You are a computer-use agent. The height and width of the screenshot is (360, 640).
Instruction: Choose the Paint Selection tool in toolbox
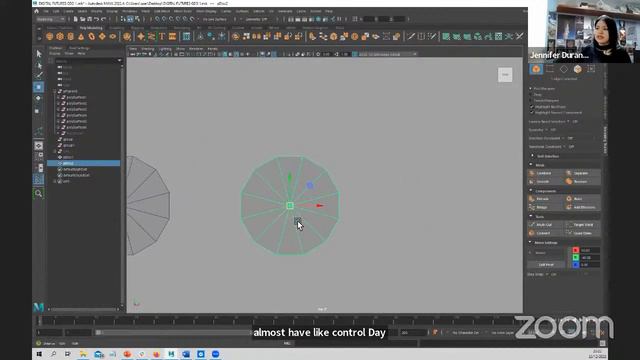pos(39,76)
